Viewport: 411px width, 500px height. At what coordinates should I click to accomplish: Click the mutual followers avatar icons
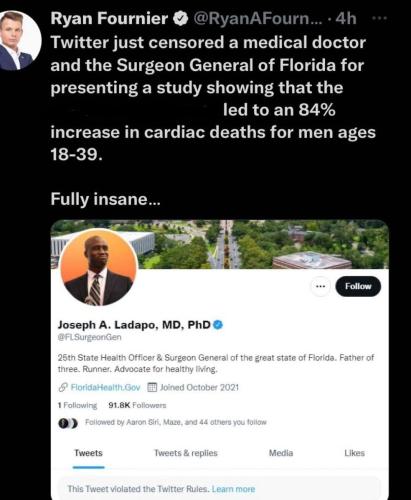point(68,423)
